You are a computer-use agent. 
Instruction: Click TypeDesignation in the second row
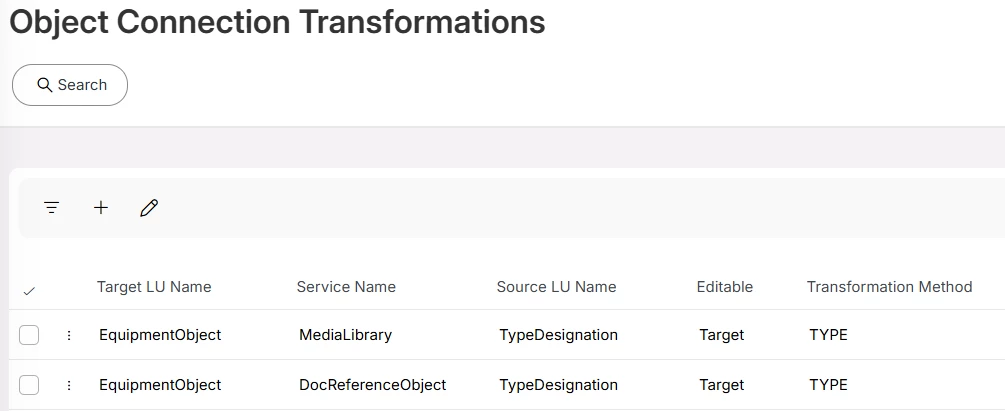558,385
